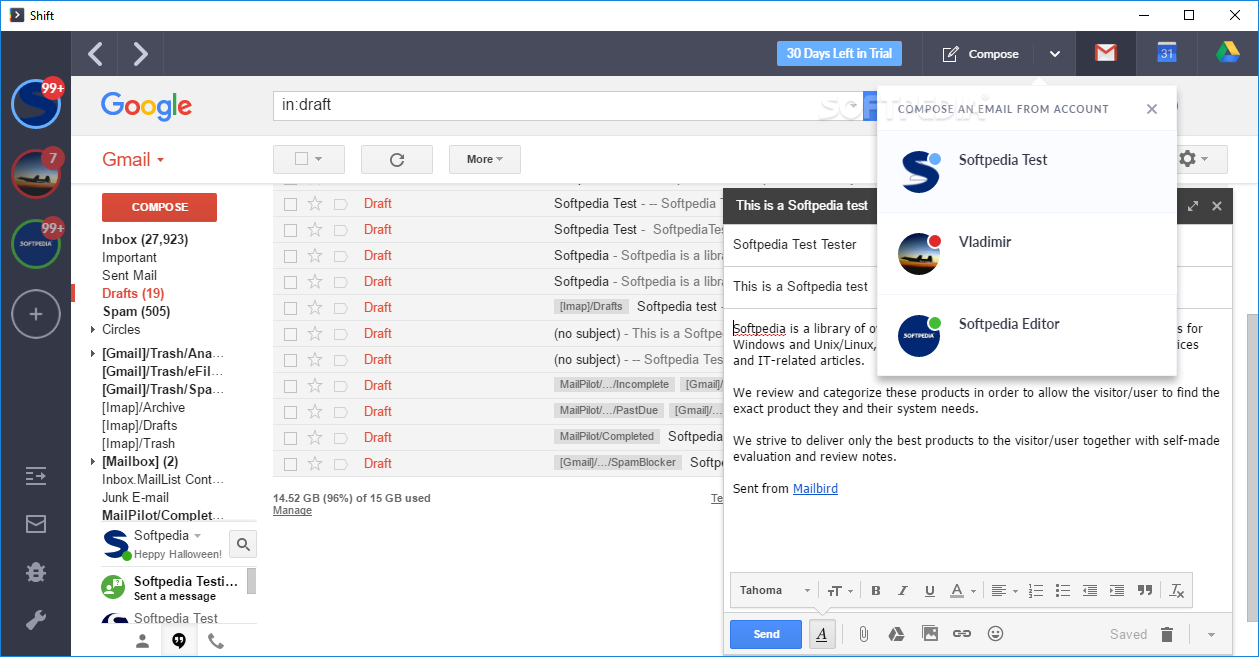The width and height of the screenshot is (1259, 657).
Task: Open the Spam (505) folder
Action: coord(136,311)
